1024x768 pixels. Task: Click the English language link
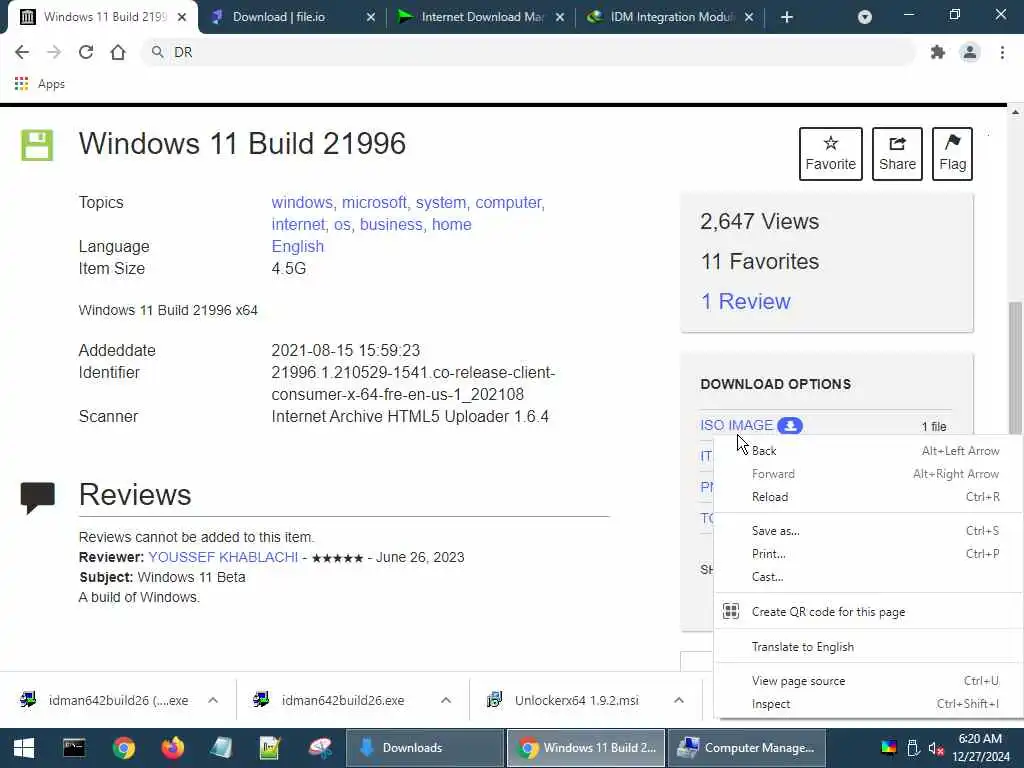point(298,246)
